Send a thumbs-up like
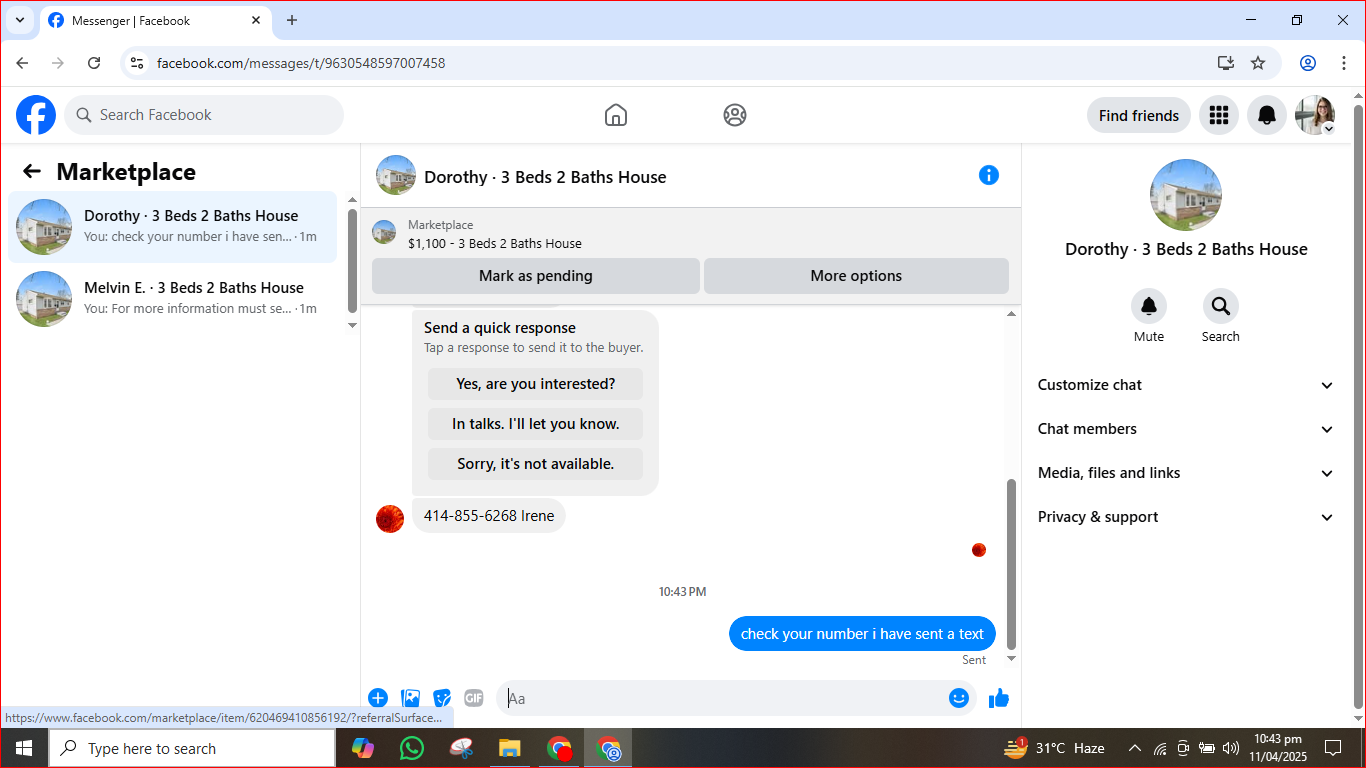Screen dimensions: 1366x768 coord(999,698)
